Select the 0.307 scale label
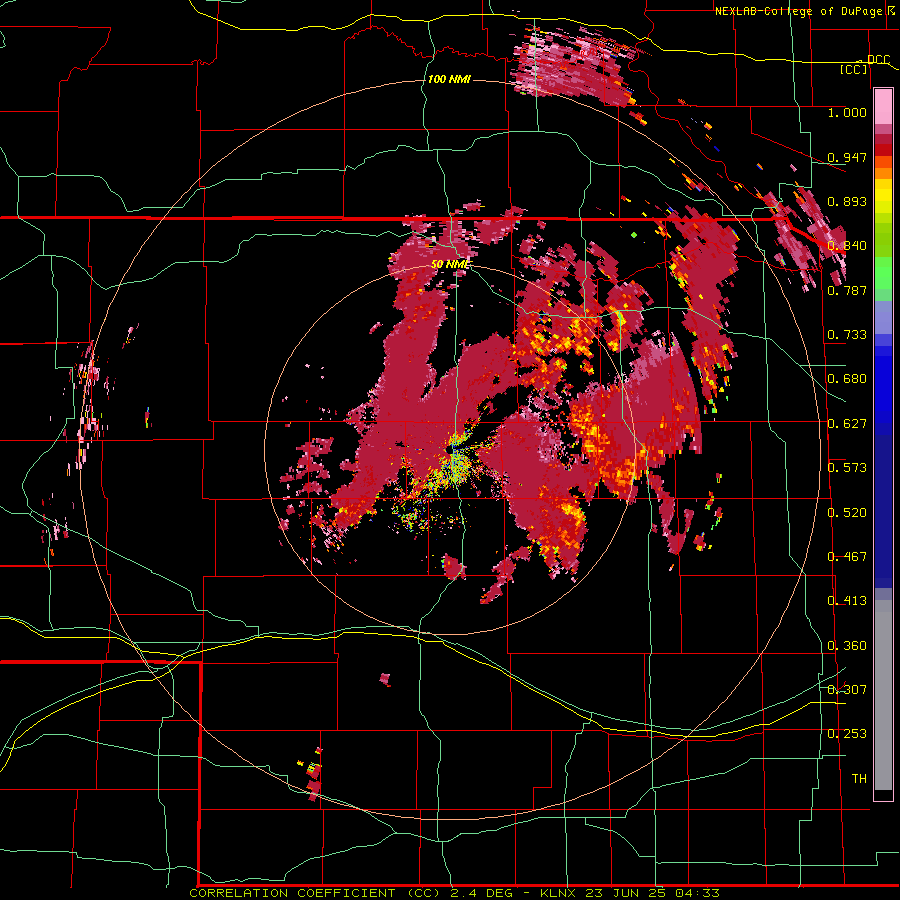Image resolution: width=900 pixels, height=900 pixels. click(847, 689)
